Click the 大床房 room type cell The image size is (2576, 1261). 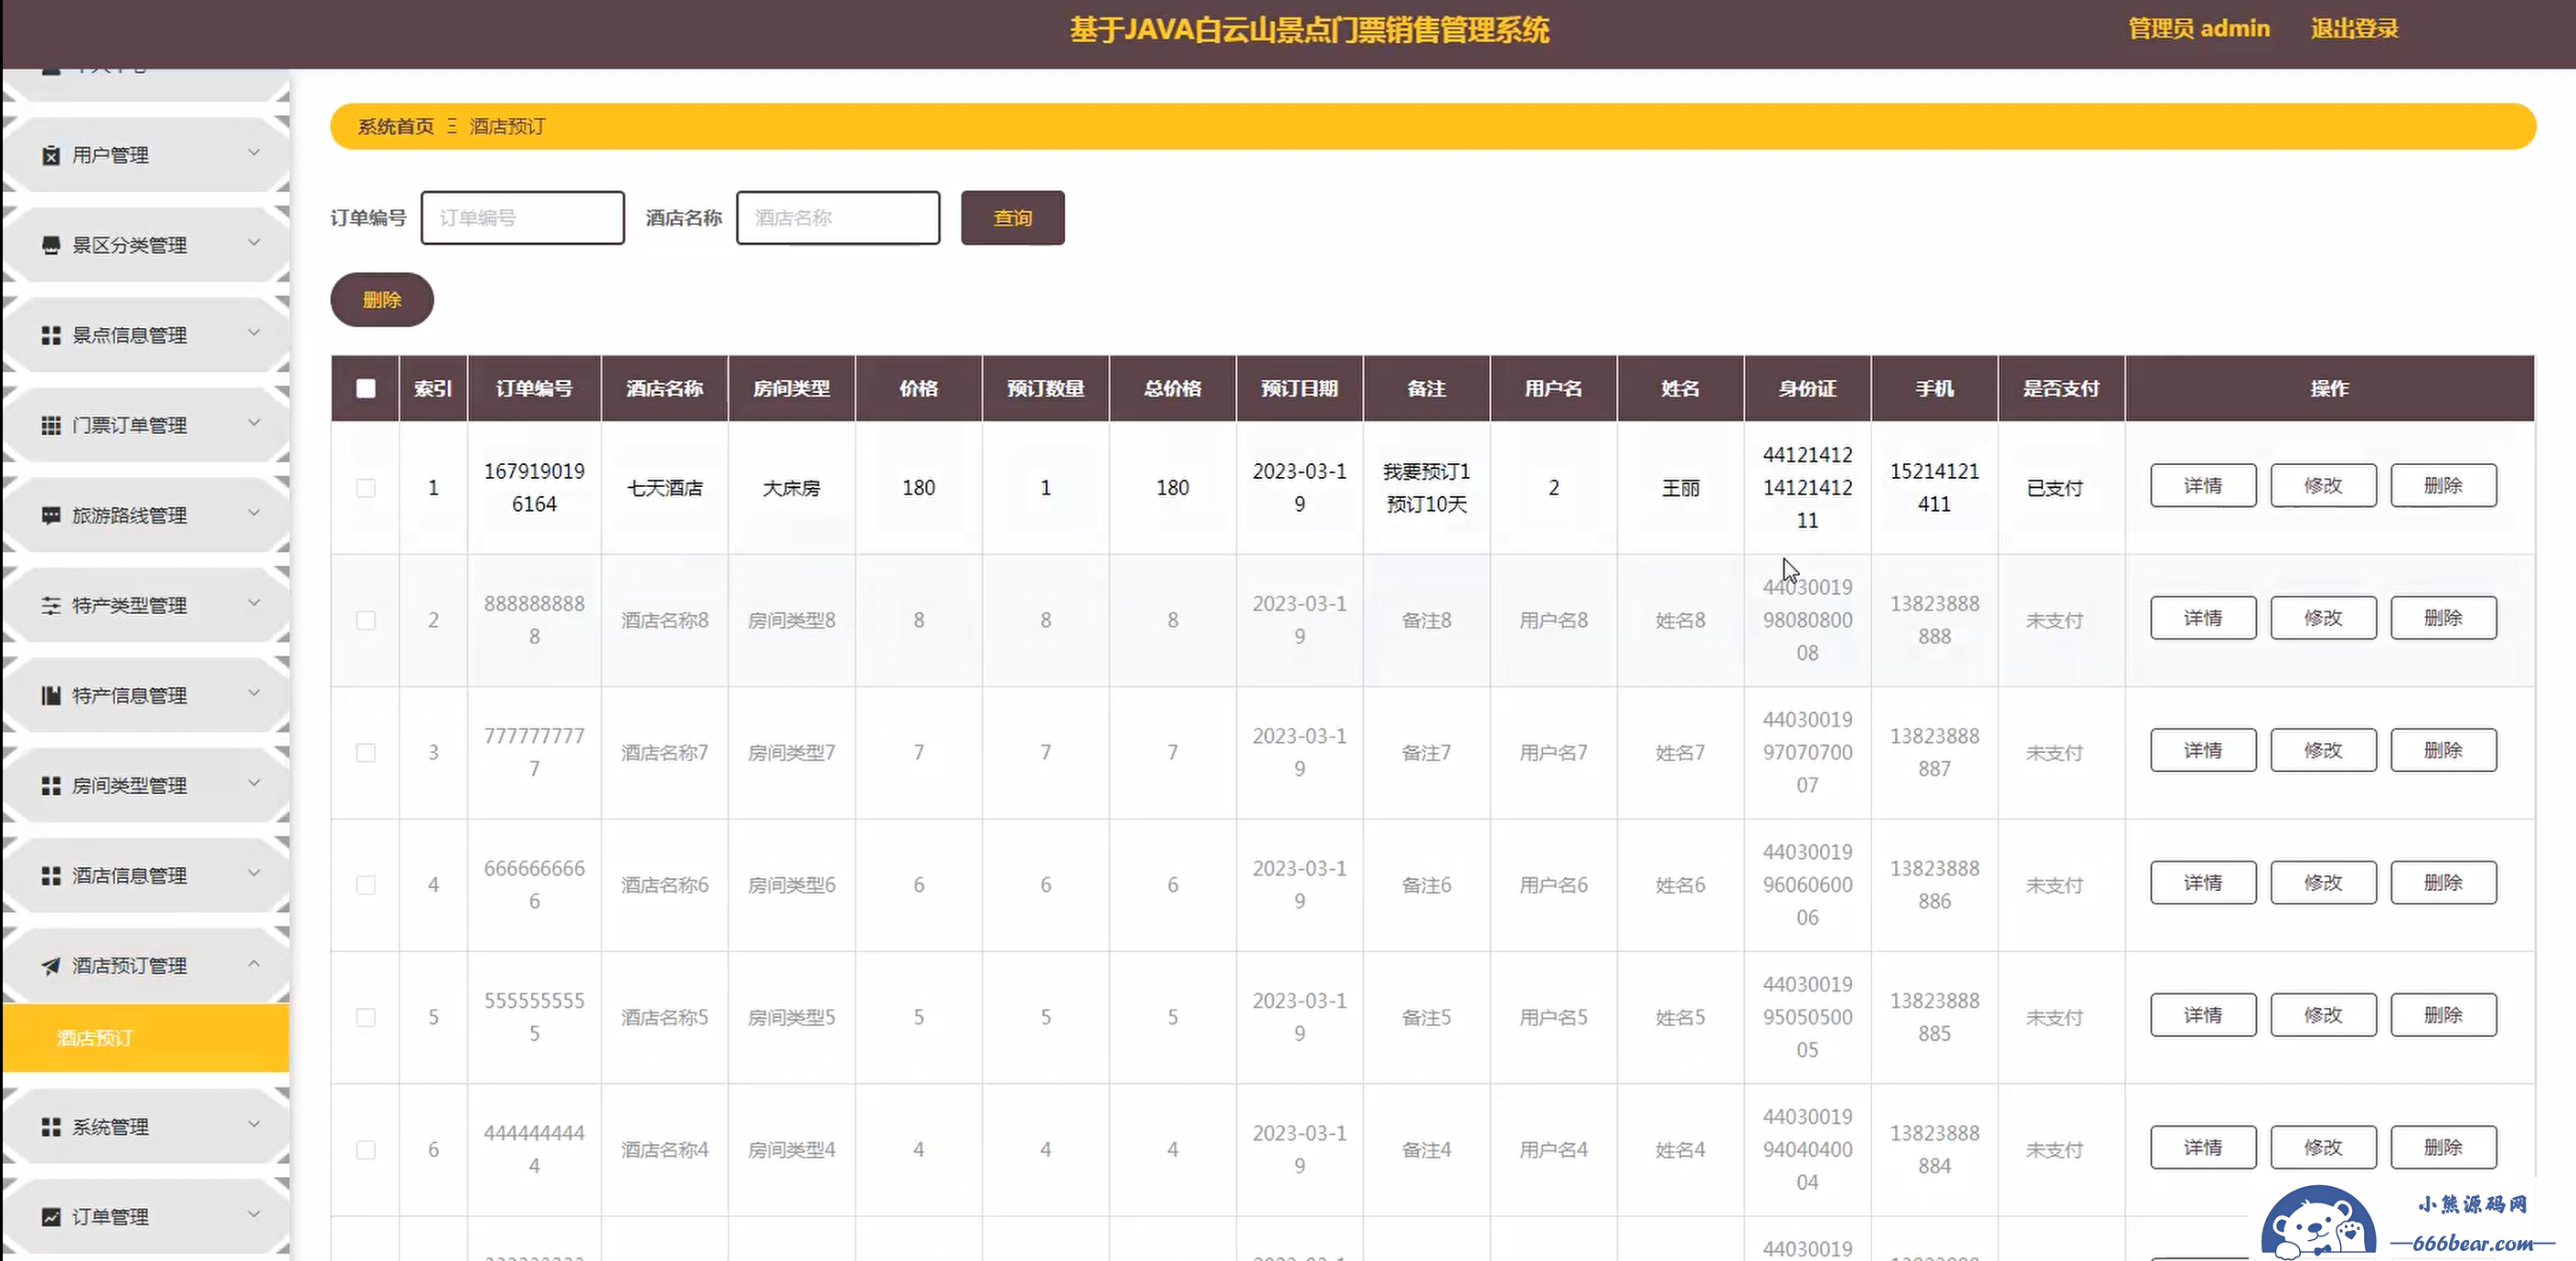point(791,488)
